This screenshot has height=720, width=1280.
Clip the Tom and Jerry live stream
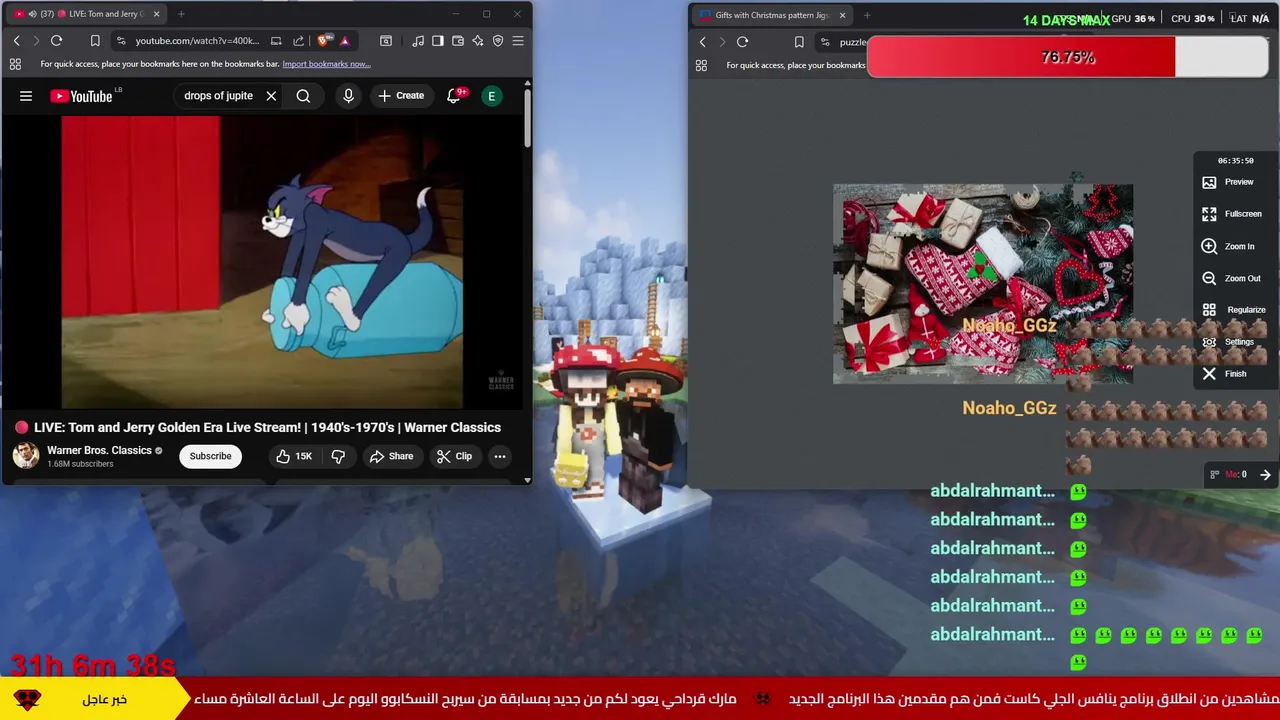pos(454,456)
